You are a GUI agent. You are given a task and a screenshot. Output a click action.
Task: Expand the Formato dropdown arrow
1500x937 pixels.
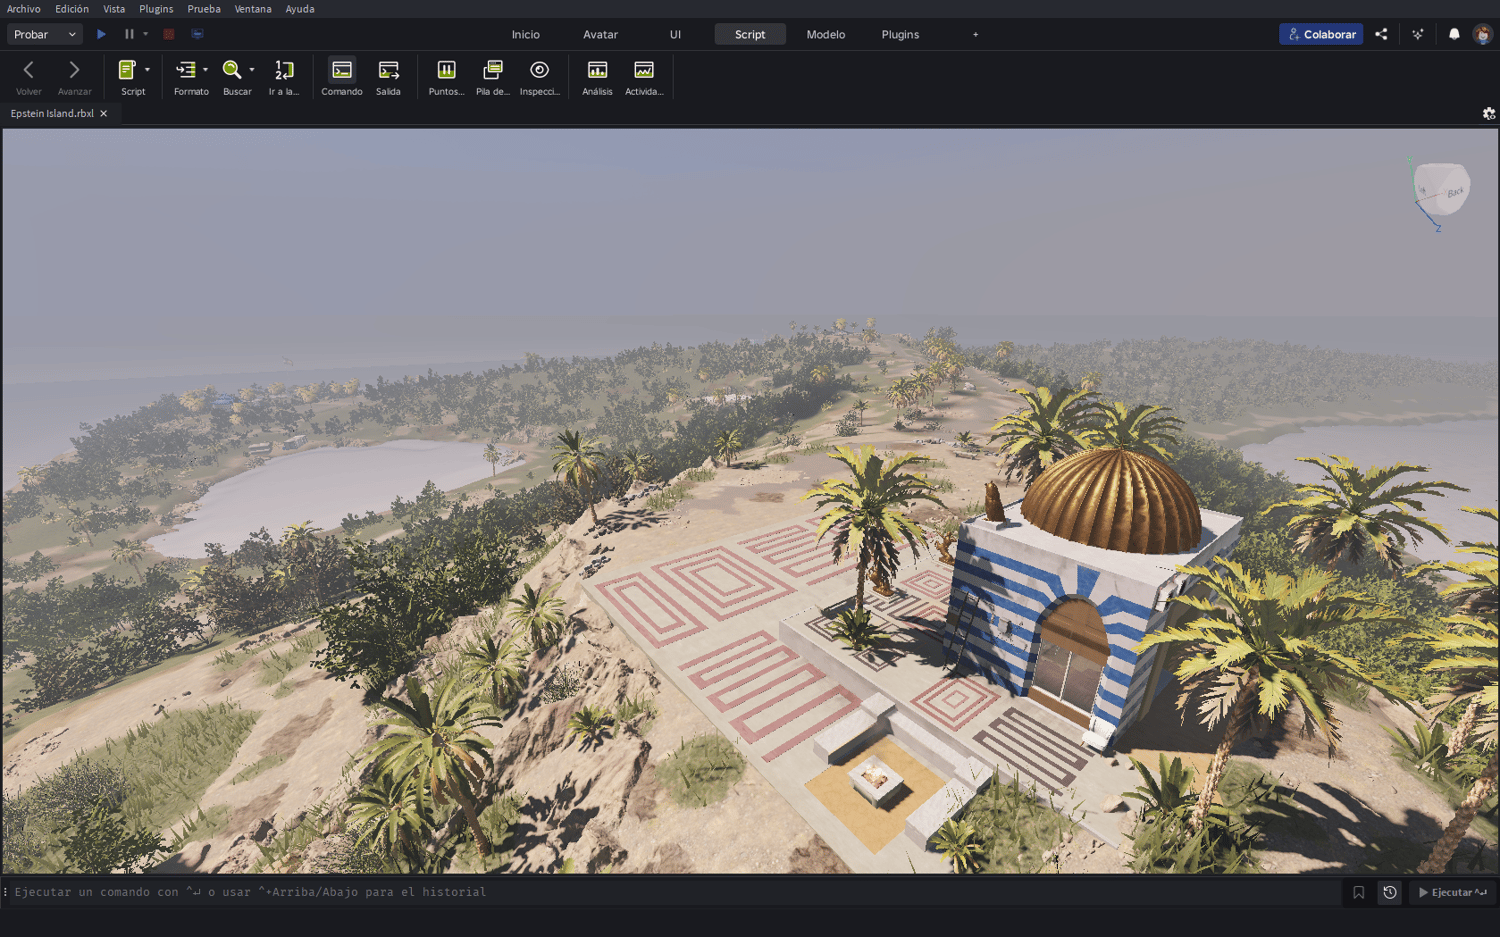pyautogui.click(x=205, y=70)
